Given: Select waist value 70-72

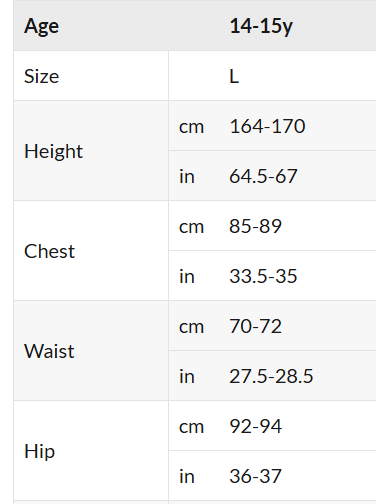Looking at the screenshot, I should pyautogui.click(x=255, y=326).
